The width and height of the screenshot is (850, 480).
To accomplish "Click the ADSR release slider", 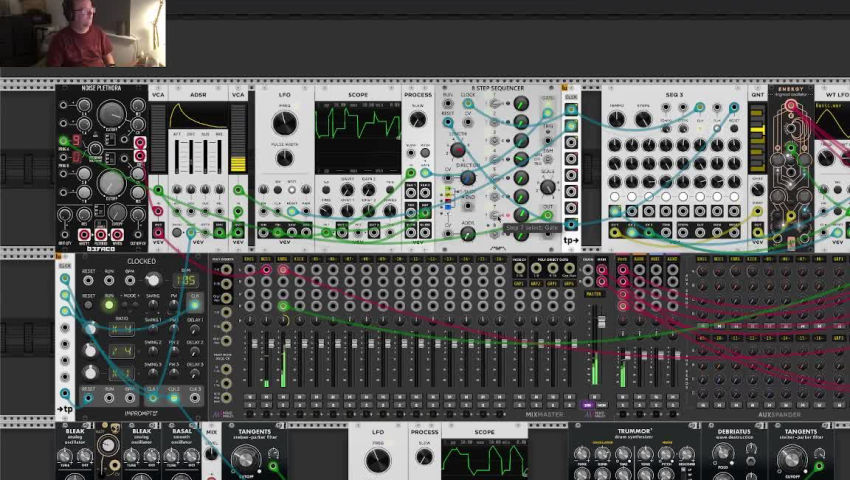I will 220,156.
